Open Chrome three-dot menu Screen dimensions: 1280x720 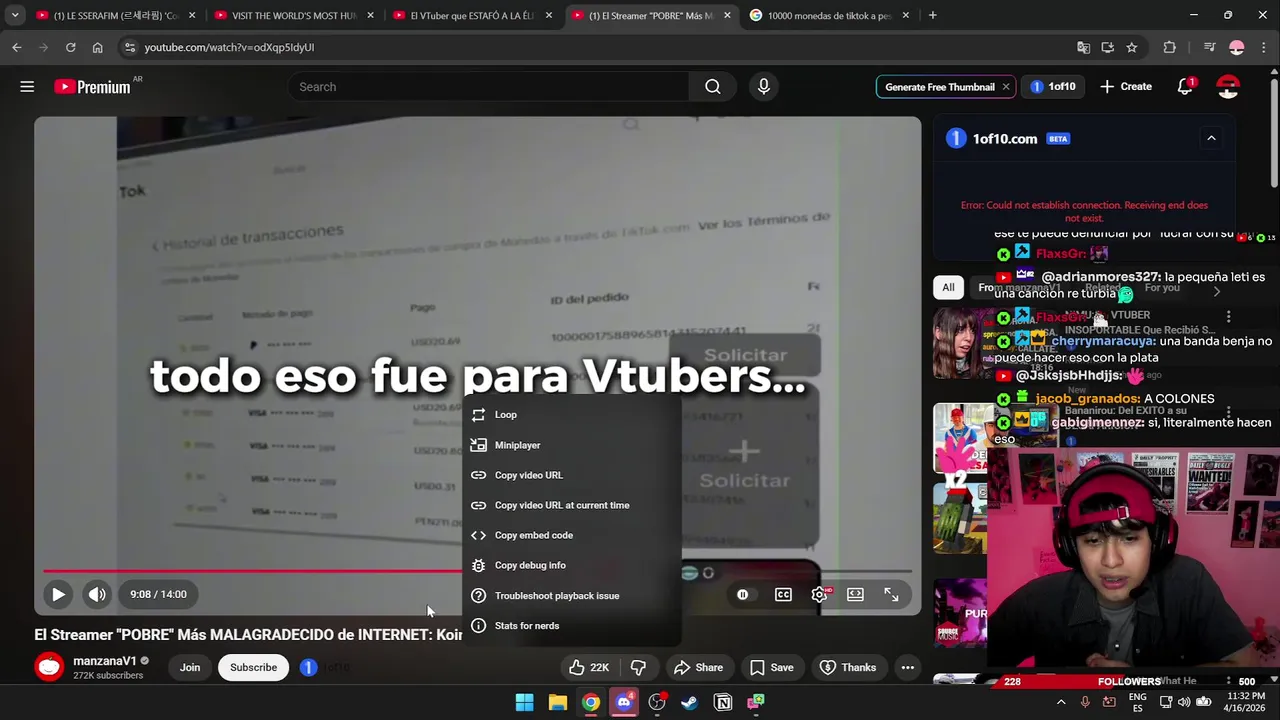coord(1264,47)
